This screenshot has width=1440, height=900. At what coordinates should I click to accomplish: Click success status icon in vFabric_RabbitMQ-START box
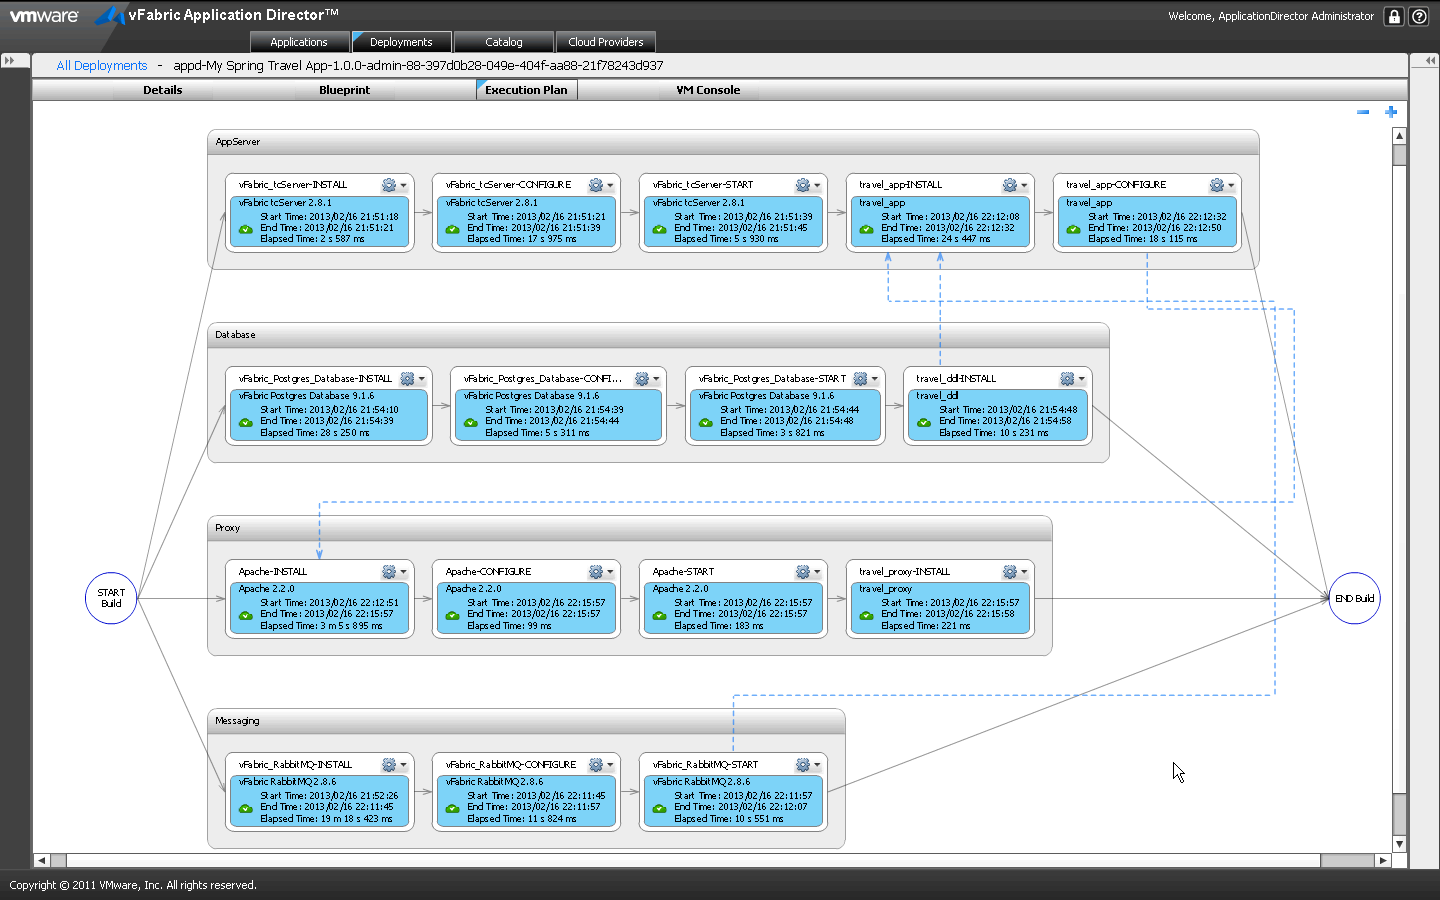click(659, 809)
